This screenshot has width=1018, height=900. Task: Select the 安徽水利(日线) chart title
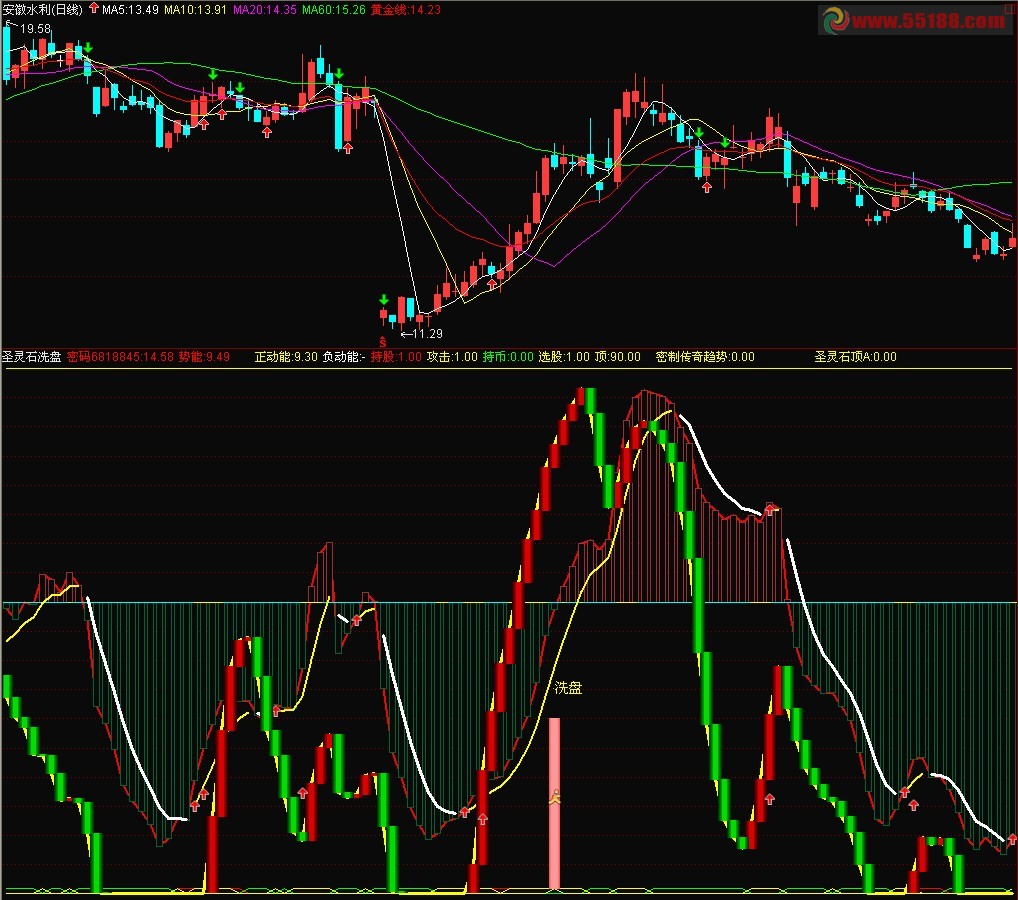tap(42, 9)
